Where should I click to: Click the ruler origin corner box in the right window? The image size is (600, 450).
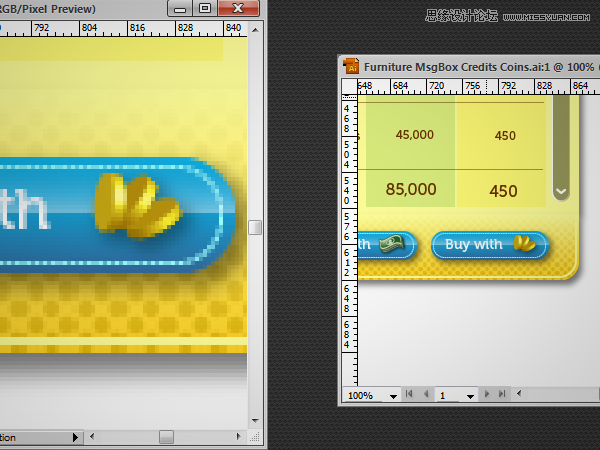point(349,87)
